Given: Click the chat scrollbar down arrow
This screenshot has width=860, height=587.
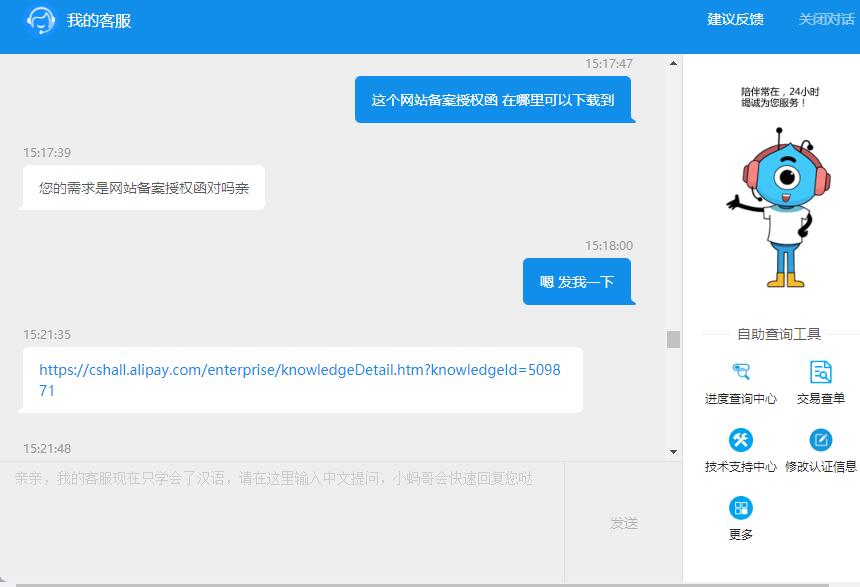Looking at the screenshot, I should [x=673, y=452].
